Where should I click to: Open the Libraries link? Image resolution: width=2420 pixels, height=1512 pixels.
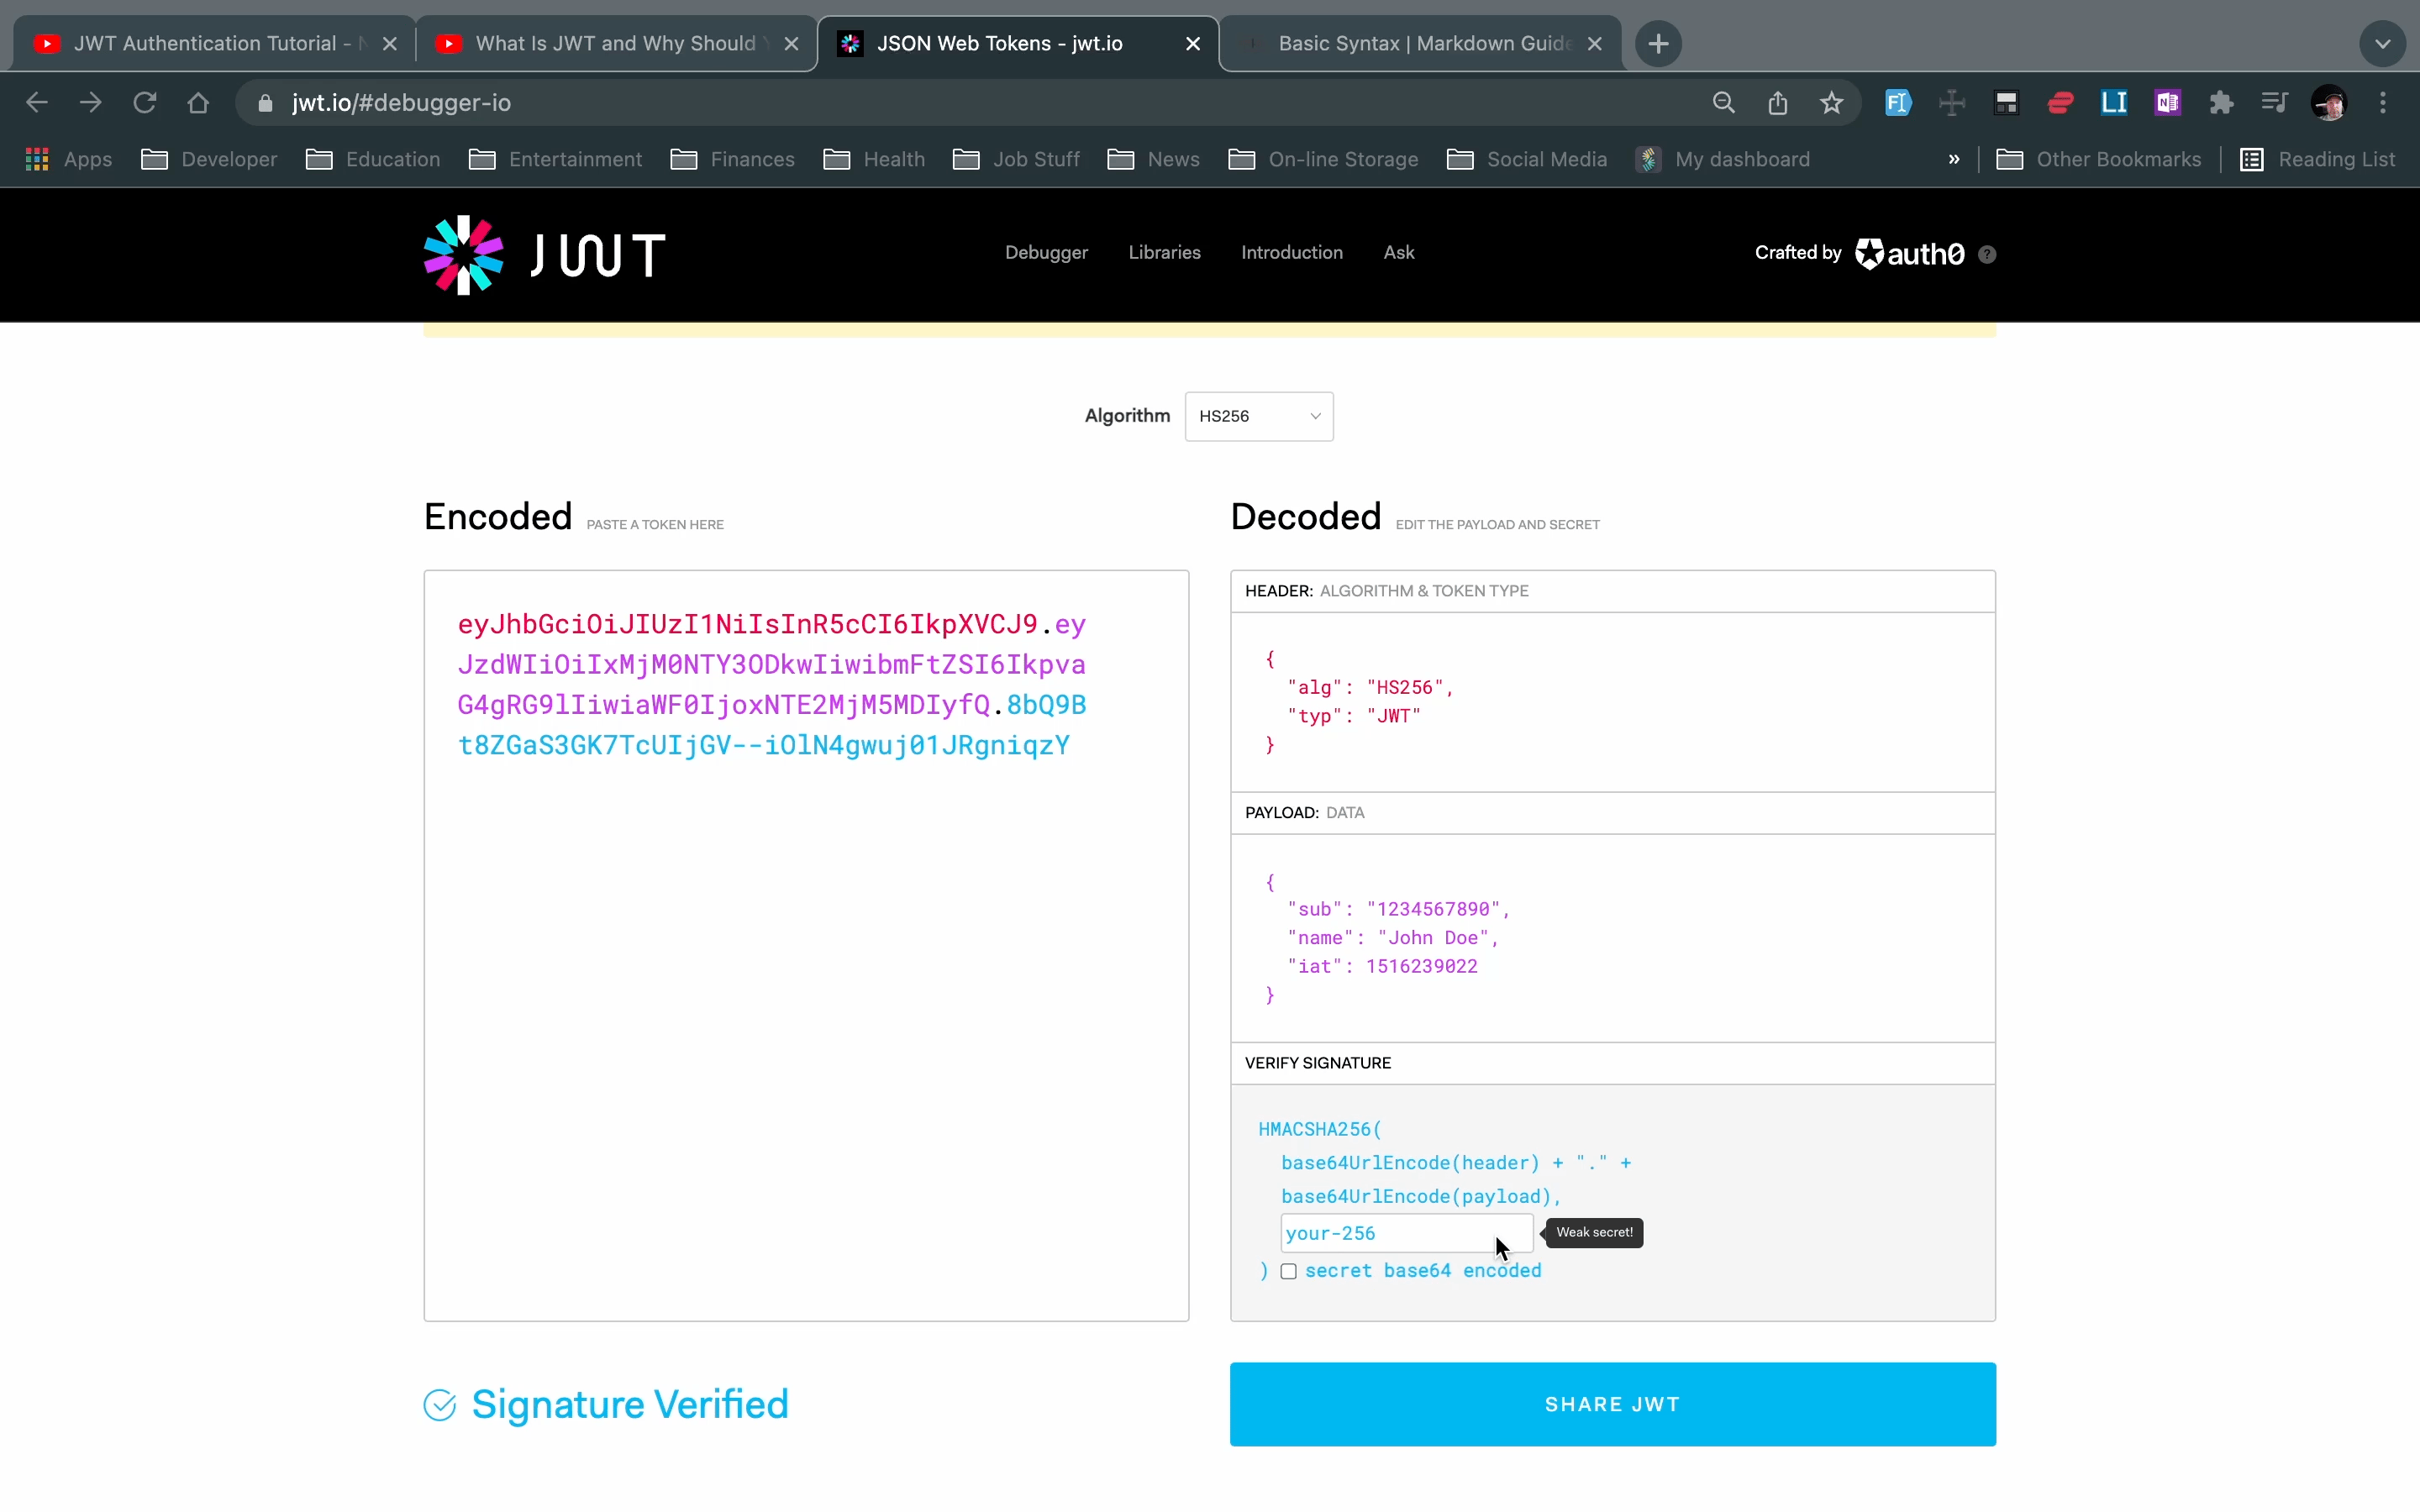click(1164, 253)
